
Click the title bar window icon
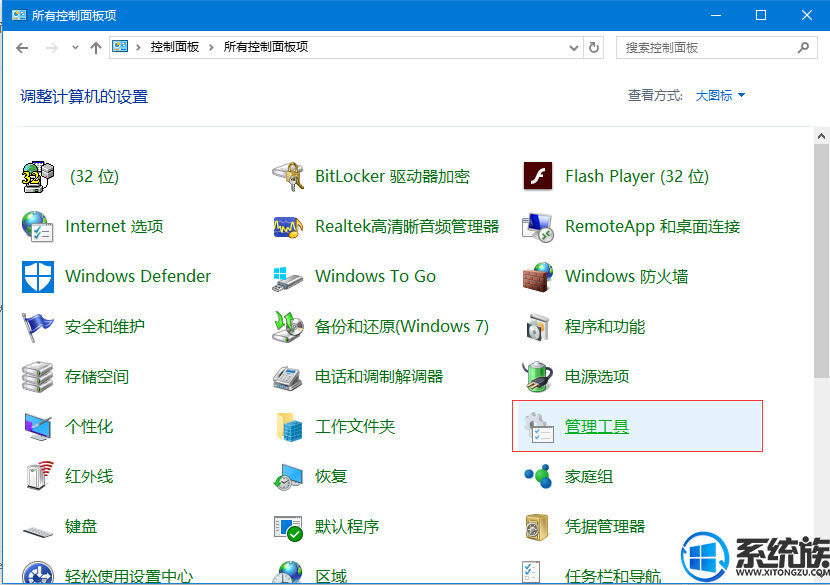pyautogui.click(x=19, y=15)
